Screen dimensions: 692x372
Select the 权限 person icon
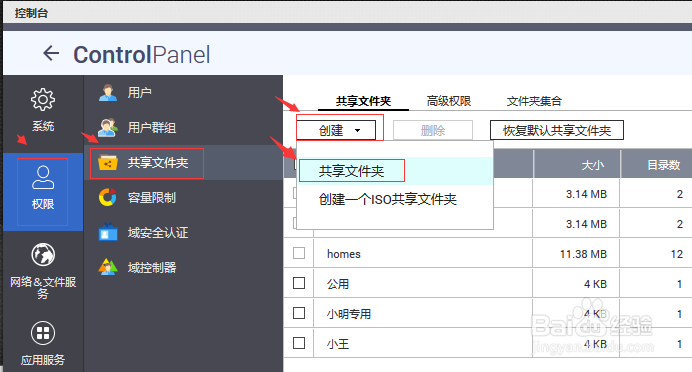[x=43, y=177]
